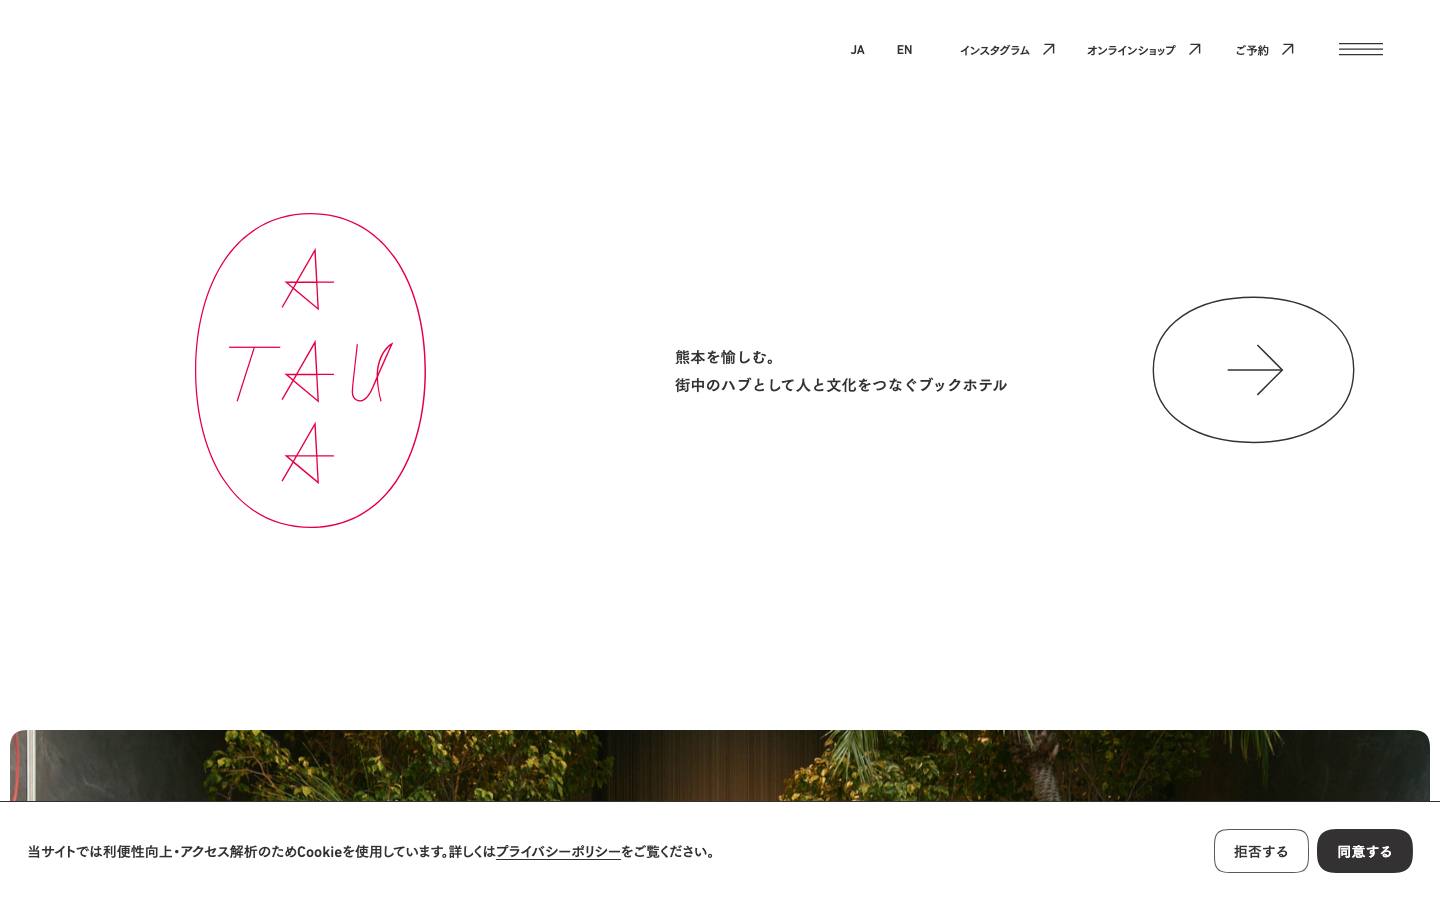Accept cookies with 同意する button

tap(1364, 851)
